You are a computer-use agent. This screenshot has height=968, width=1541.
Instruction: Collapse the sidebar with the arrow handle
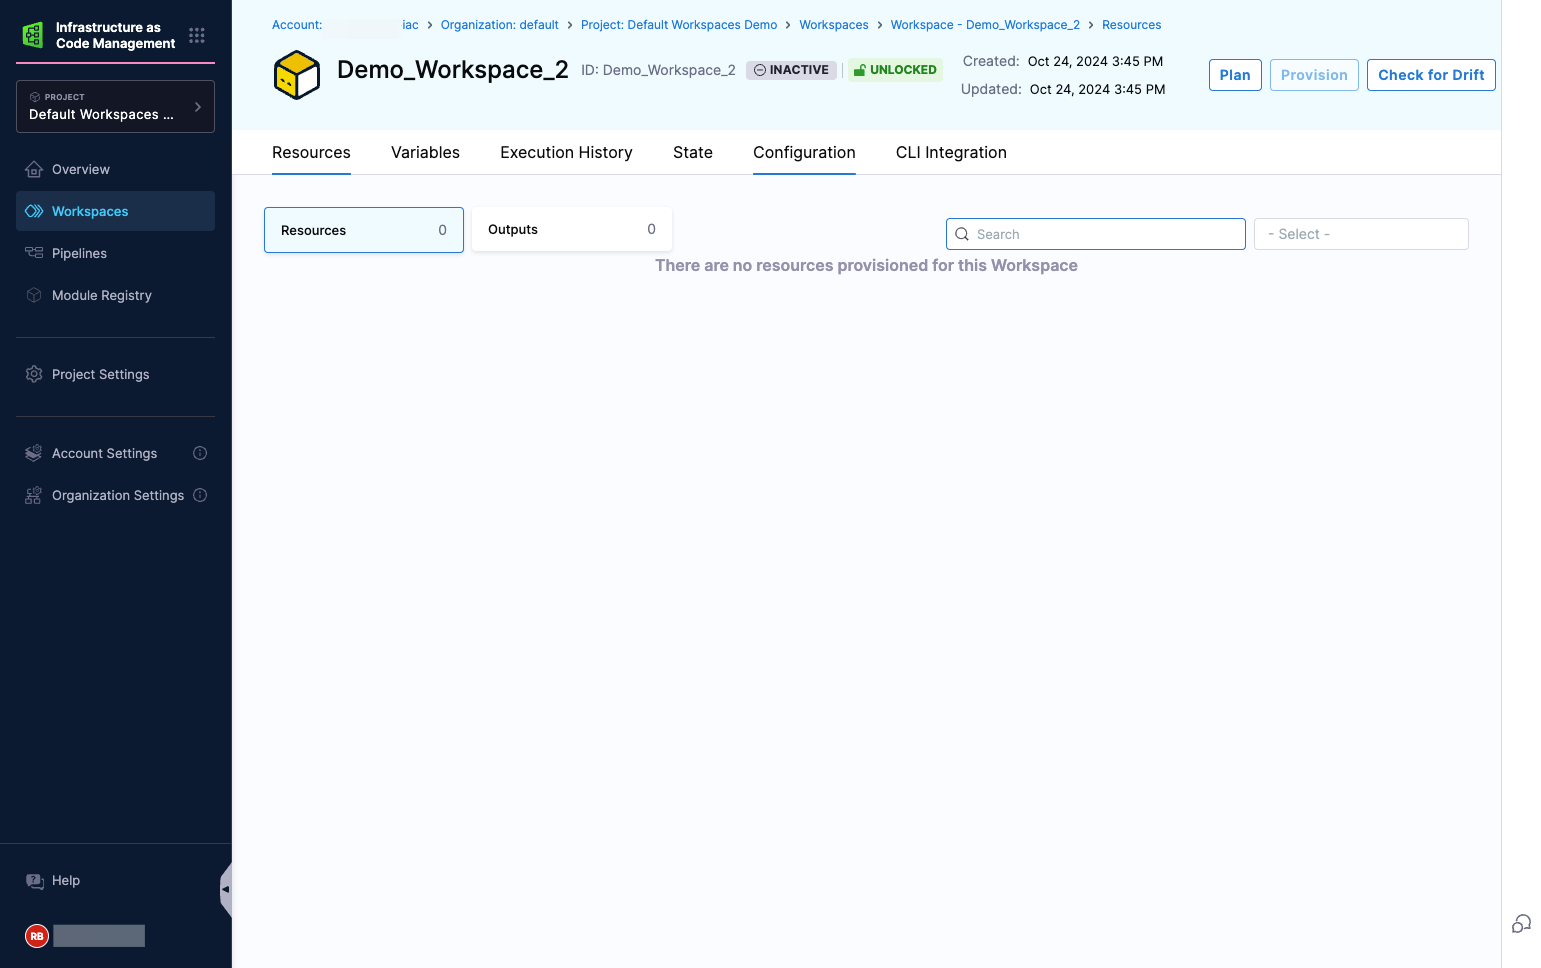point(226,889)
